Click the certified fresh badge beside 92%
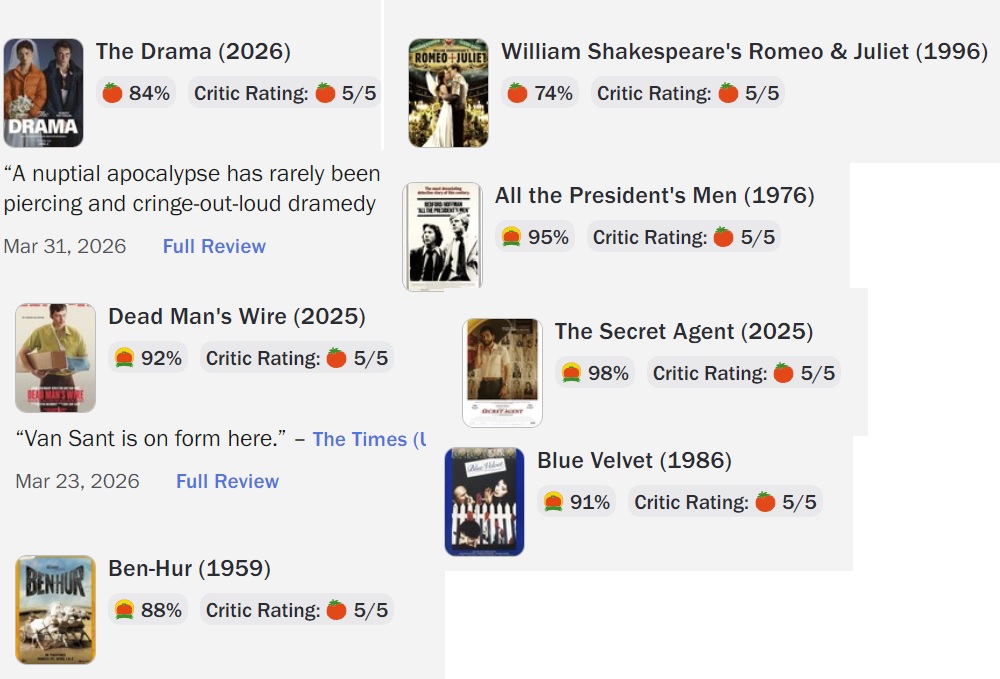This screenshot has height=679, width=1000. point(124,358)
